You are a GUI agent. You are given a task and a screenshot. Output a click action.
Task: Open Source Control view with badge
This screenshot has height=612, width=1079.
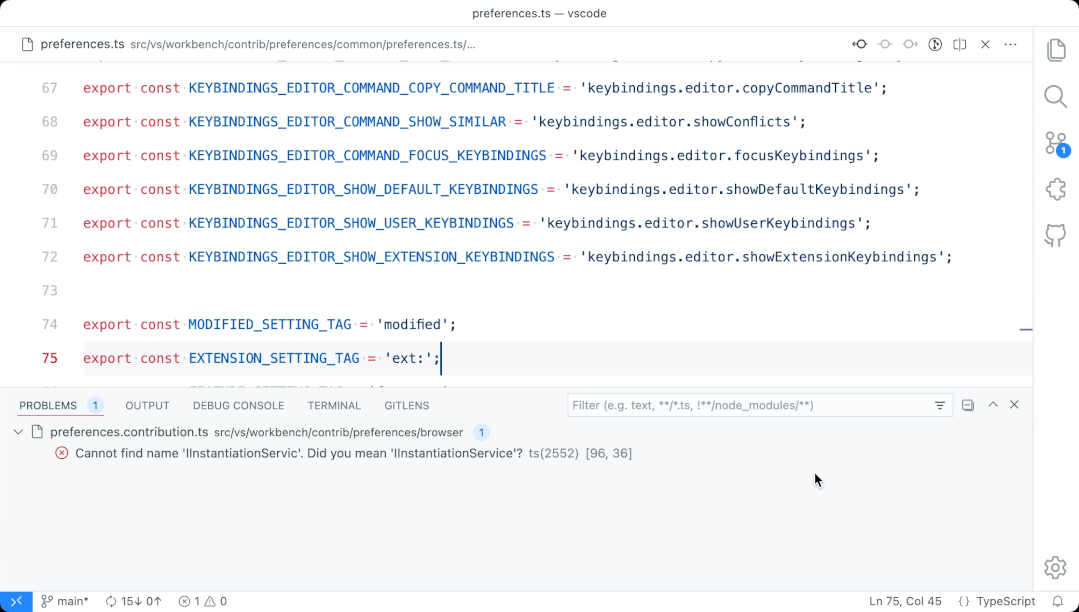tap(1055, 143)
